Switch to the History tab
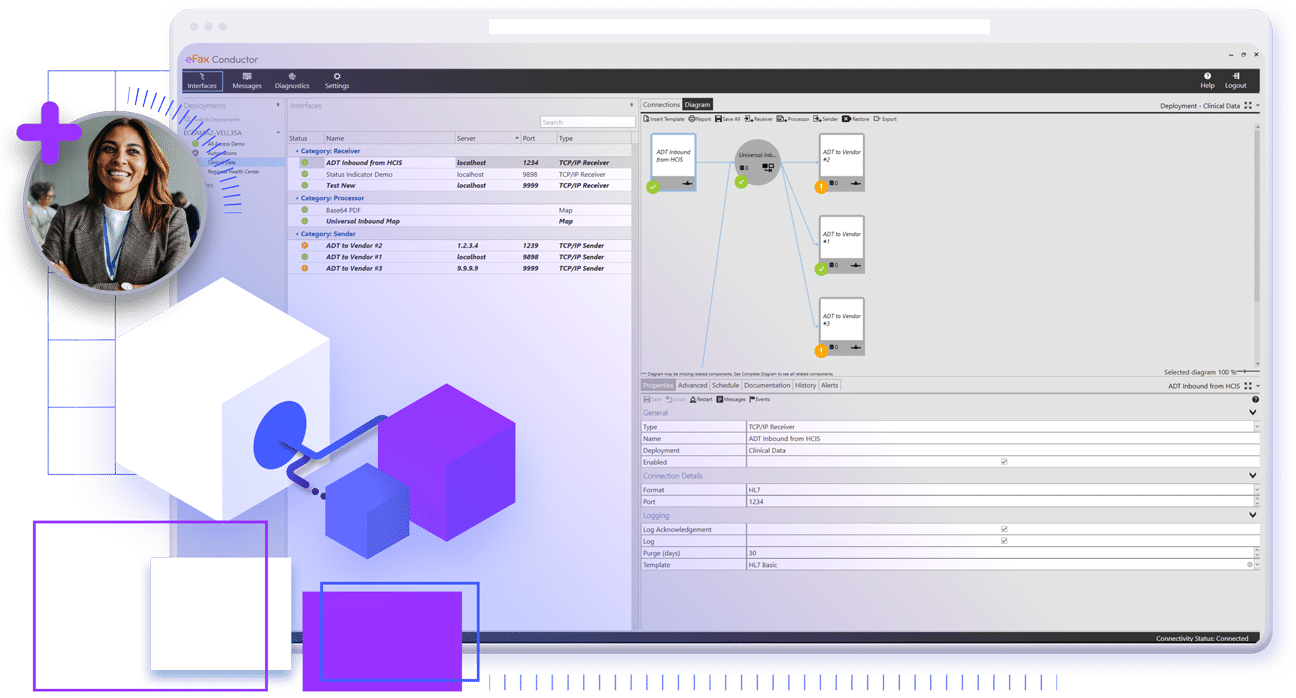Screen dimensions: 1296x698 click(805, 385)
